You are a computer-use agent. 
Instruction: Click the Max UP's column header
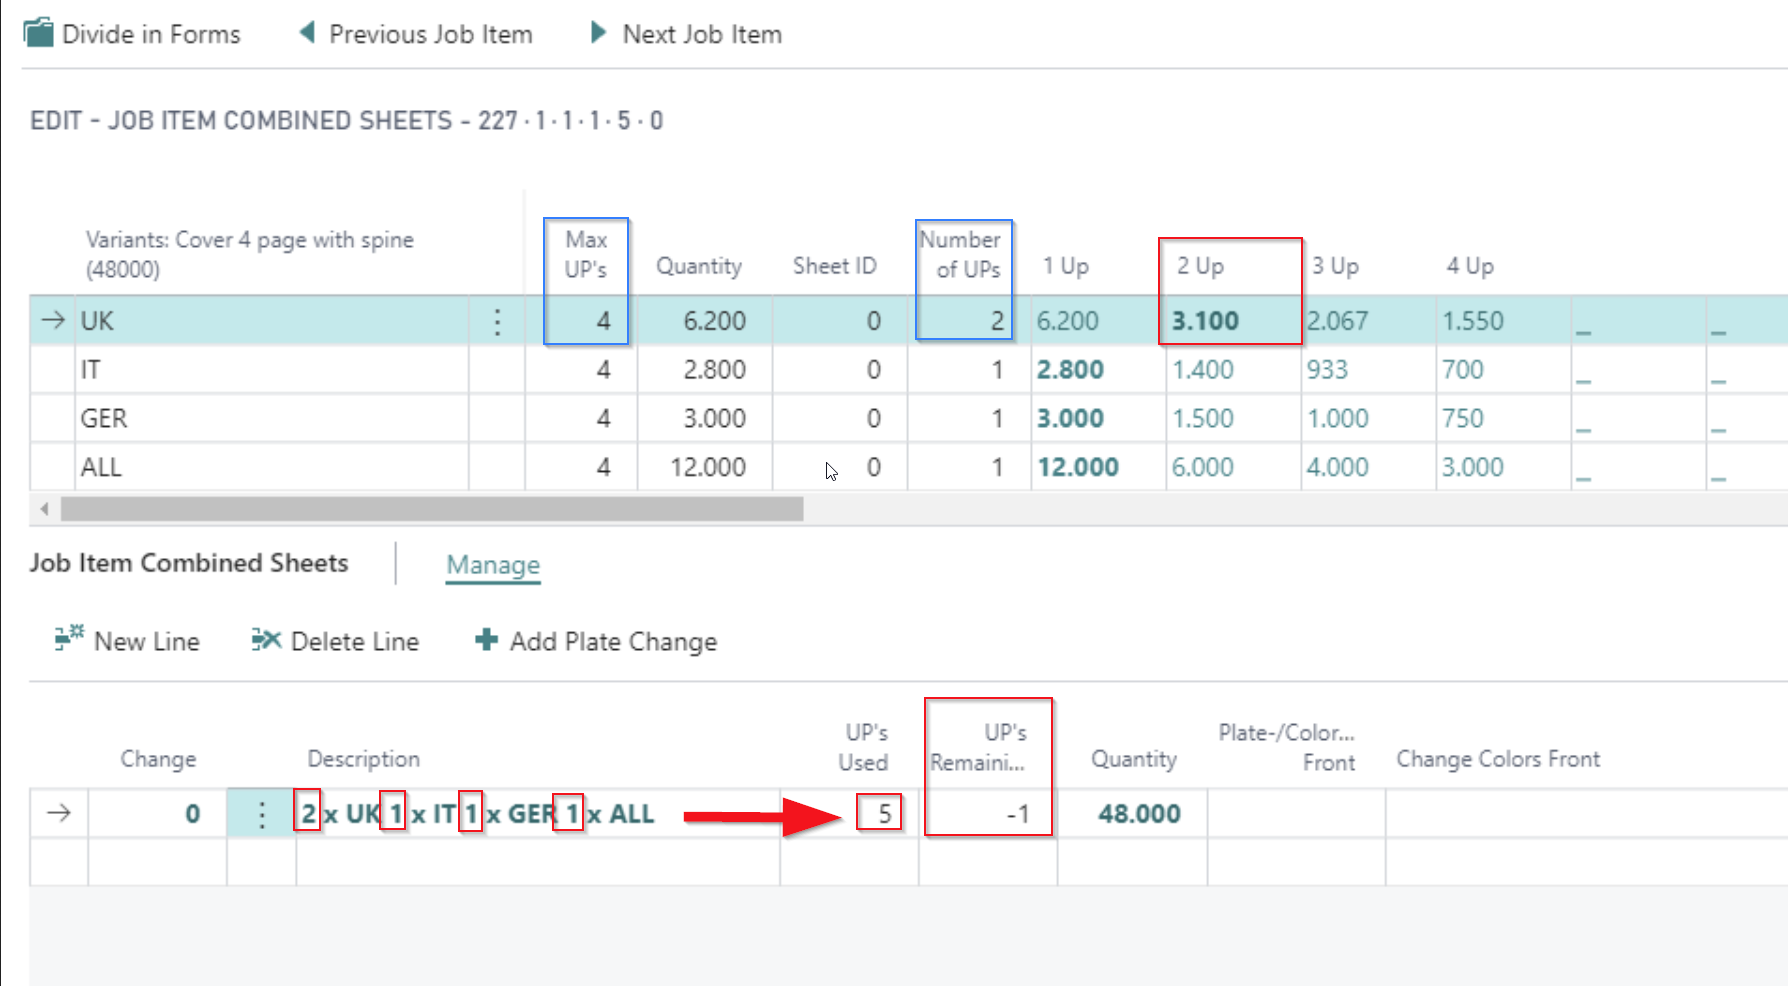click(586, 254)
